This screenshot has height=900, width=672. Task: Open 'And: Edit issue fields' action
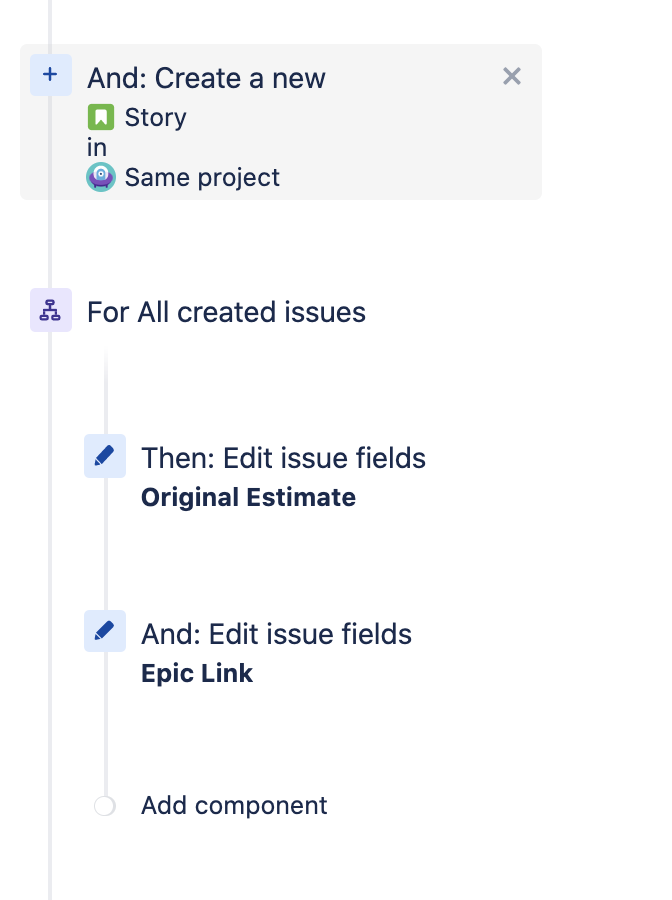click(x=277, y=634)
